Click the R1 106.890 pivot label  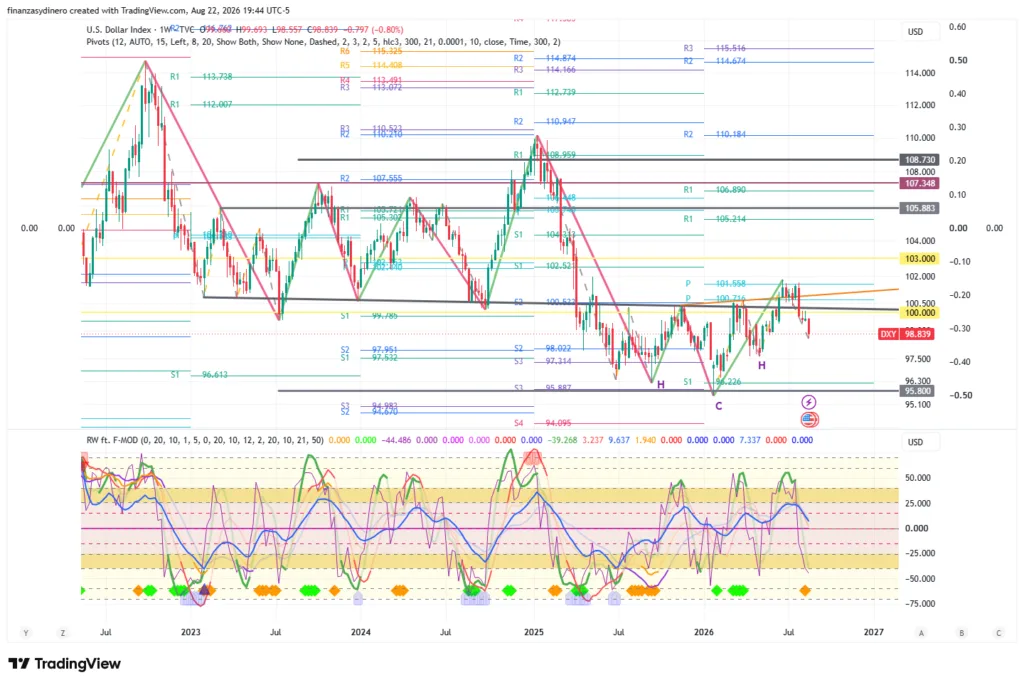point(714,190)
